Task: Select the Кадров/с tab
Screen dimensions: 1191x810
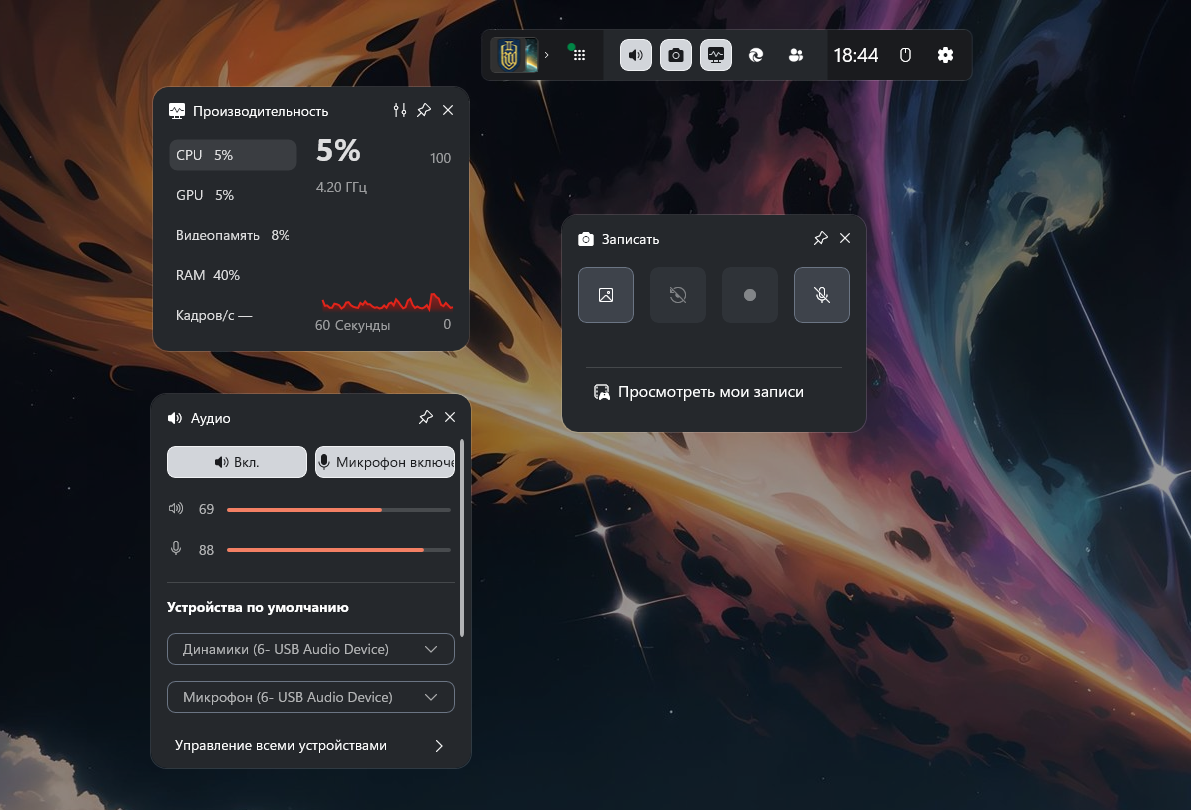Action: (232, 315)
